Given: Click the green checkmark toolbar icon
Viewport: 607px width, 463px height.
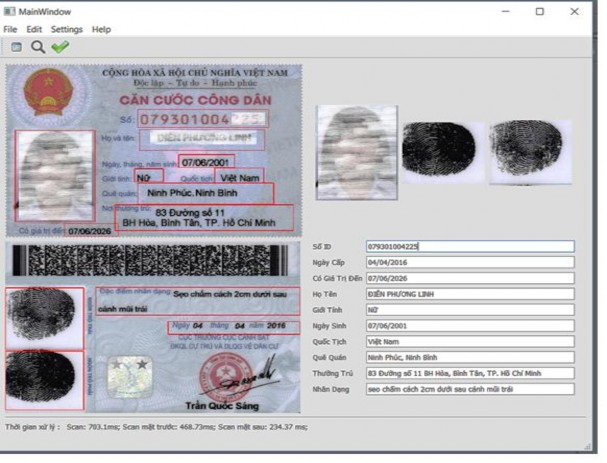Looking at the screenshot, I should click(60, 46).
